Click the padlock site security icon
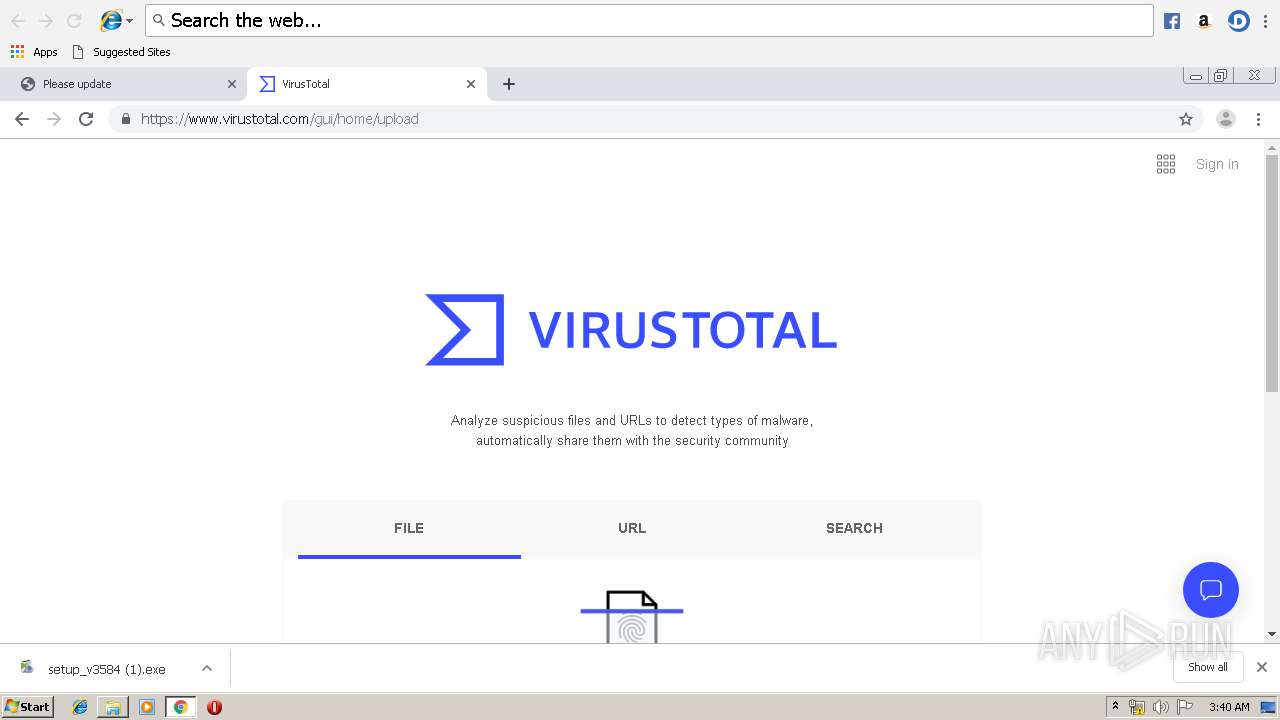 pyautogui.click(x=126, y=119)
